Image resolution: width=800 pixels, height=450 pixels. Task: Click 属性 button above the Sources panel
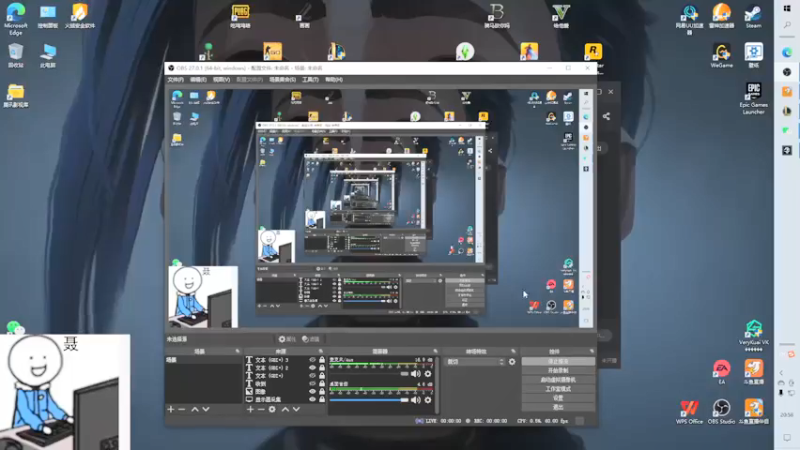(287, 339)
